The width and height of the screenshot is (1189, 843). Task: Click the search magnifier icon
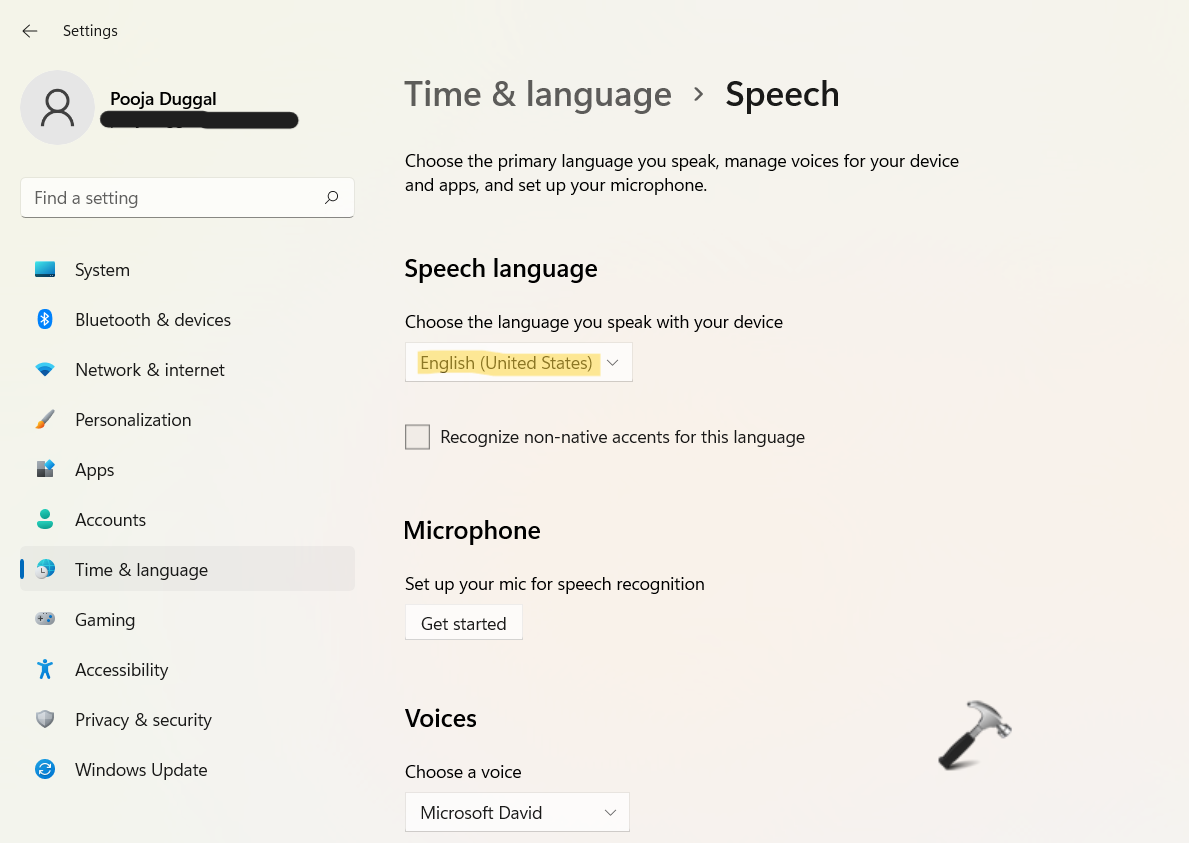point(331,198)
